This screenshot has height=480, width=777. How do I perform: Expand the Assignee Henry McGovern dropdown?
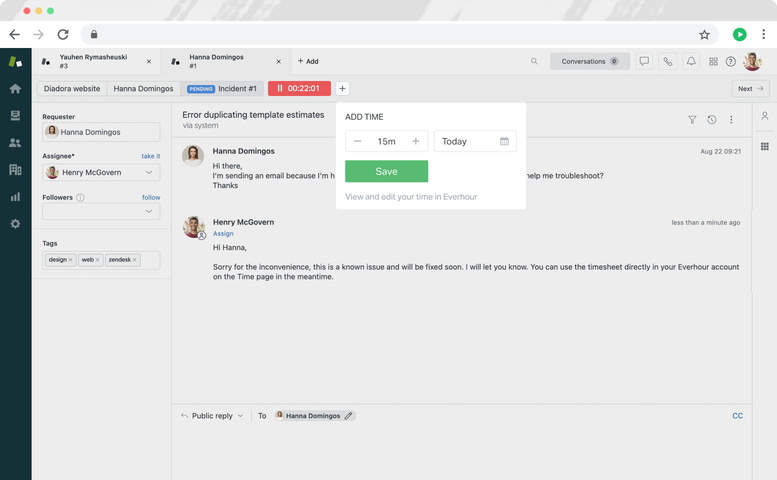pos(101,172)
